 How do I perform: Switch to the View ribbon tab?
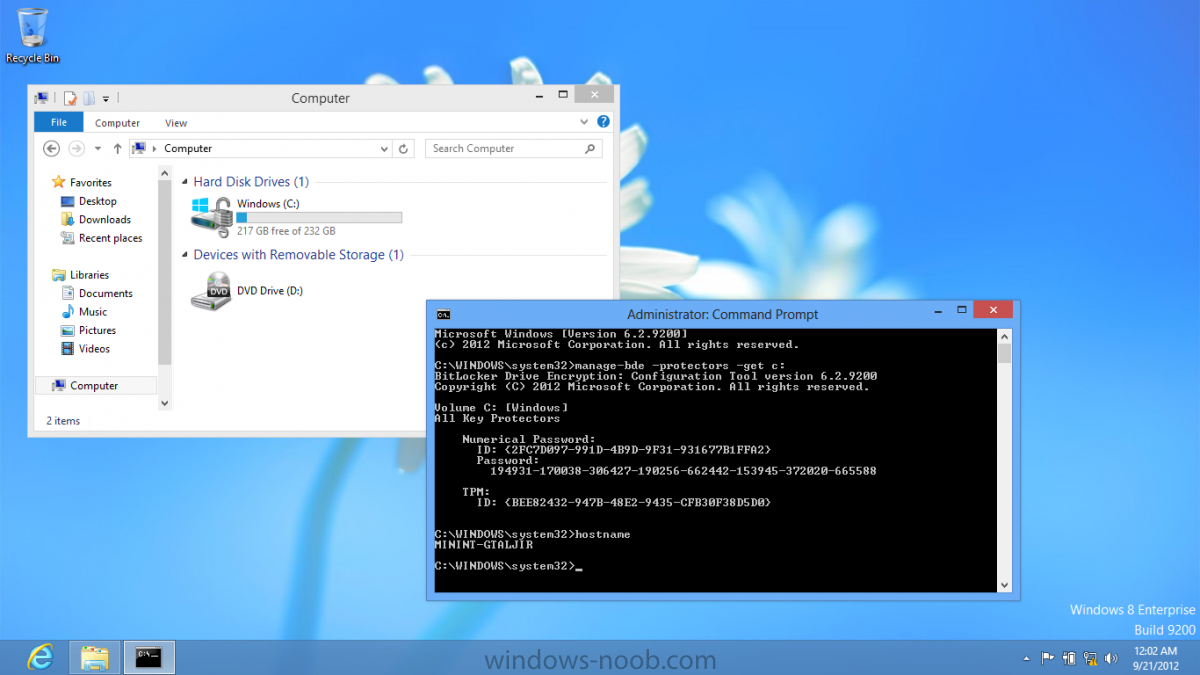pyautogui.click(x=176, y=123)
